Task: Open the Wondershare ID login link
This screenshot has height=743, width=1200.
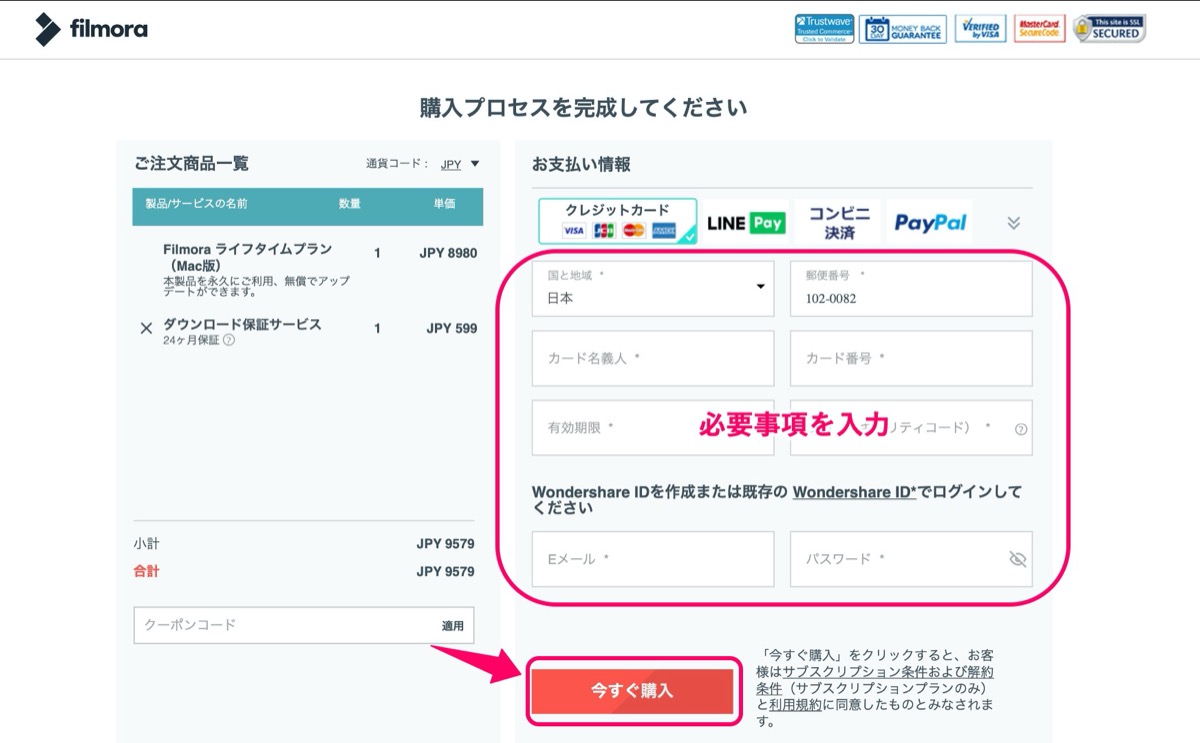Action: [855, 492]
